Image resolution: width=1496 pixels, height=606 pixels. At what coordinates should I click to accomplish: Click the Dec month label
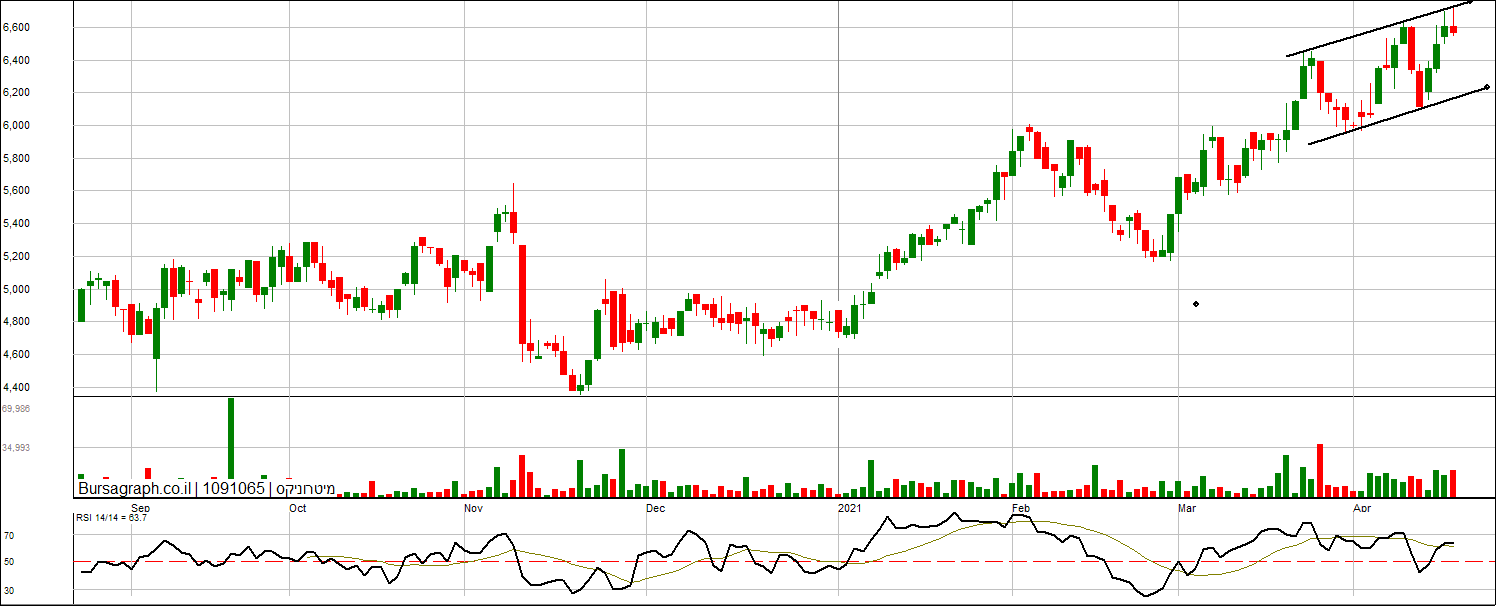pos(655,509)
